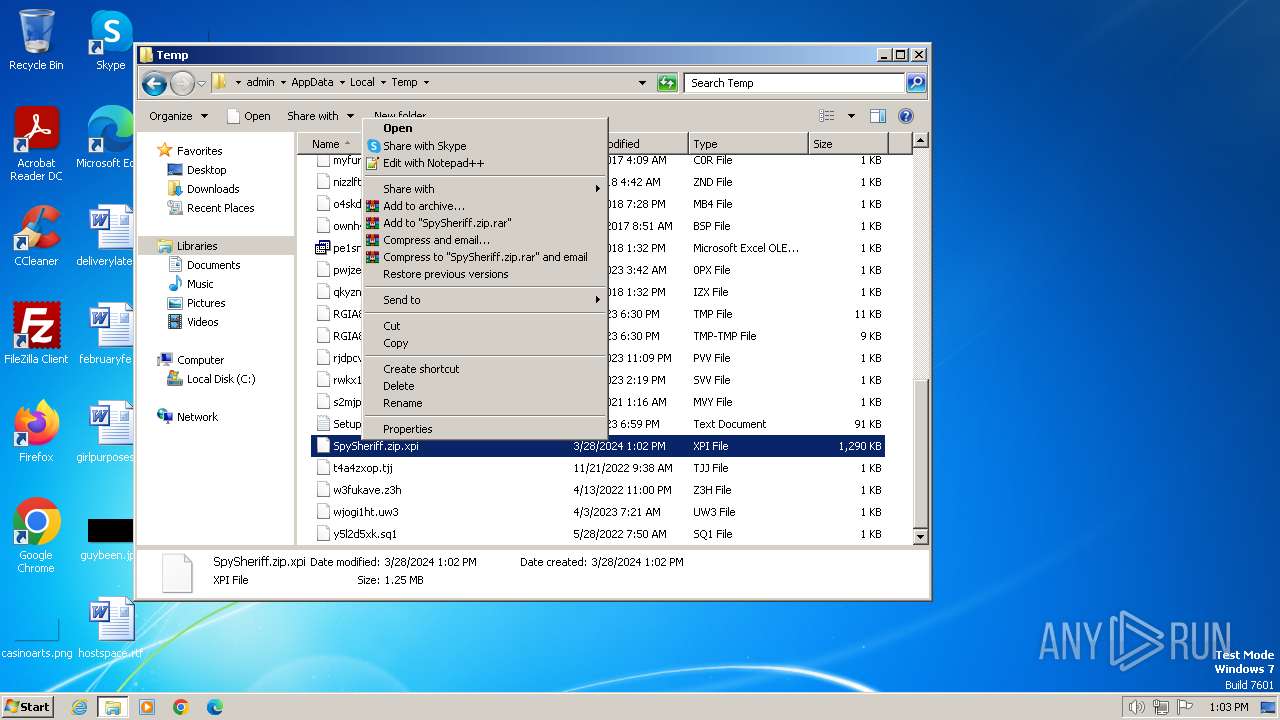Image resolution: width=1280 pixels, height=720 pixels.
Task: Click the taskbar clock showing 1:03 PM
Action: (1228, 707)
